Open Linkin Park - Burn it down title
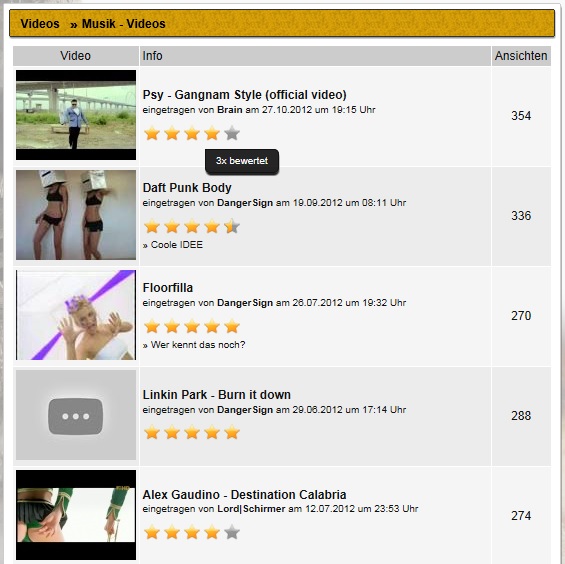Screen dimensions: 565x564 (217, 395)
